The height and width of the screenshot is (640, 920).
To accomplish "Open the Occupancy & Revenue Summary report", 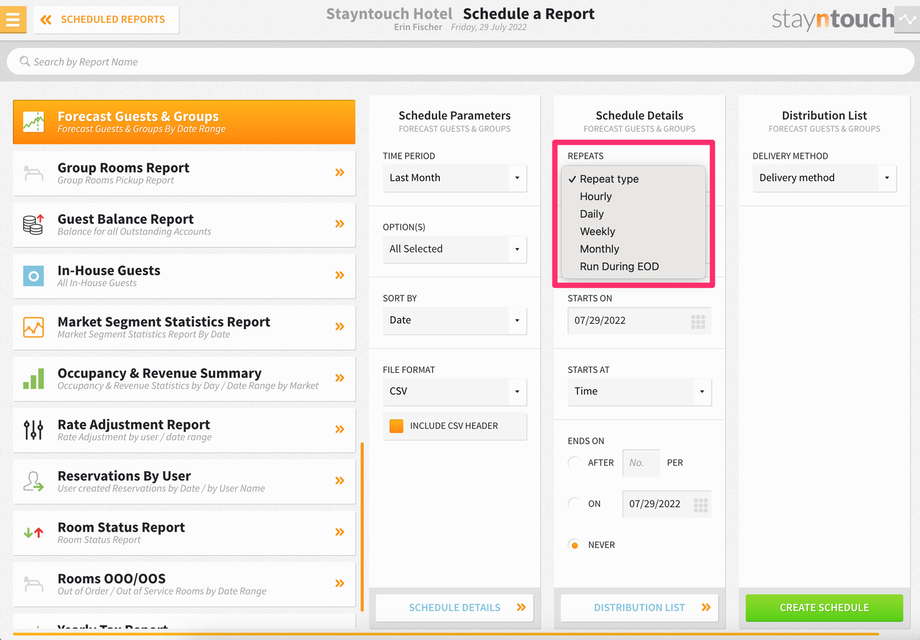I will pyautogui.click(x=184, y=378).
